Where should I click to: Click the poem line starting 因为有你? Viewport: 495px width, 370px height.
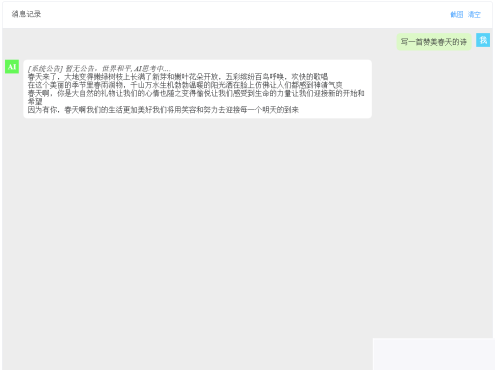coord(163,110)
